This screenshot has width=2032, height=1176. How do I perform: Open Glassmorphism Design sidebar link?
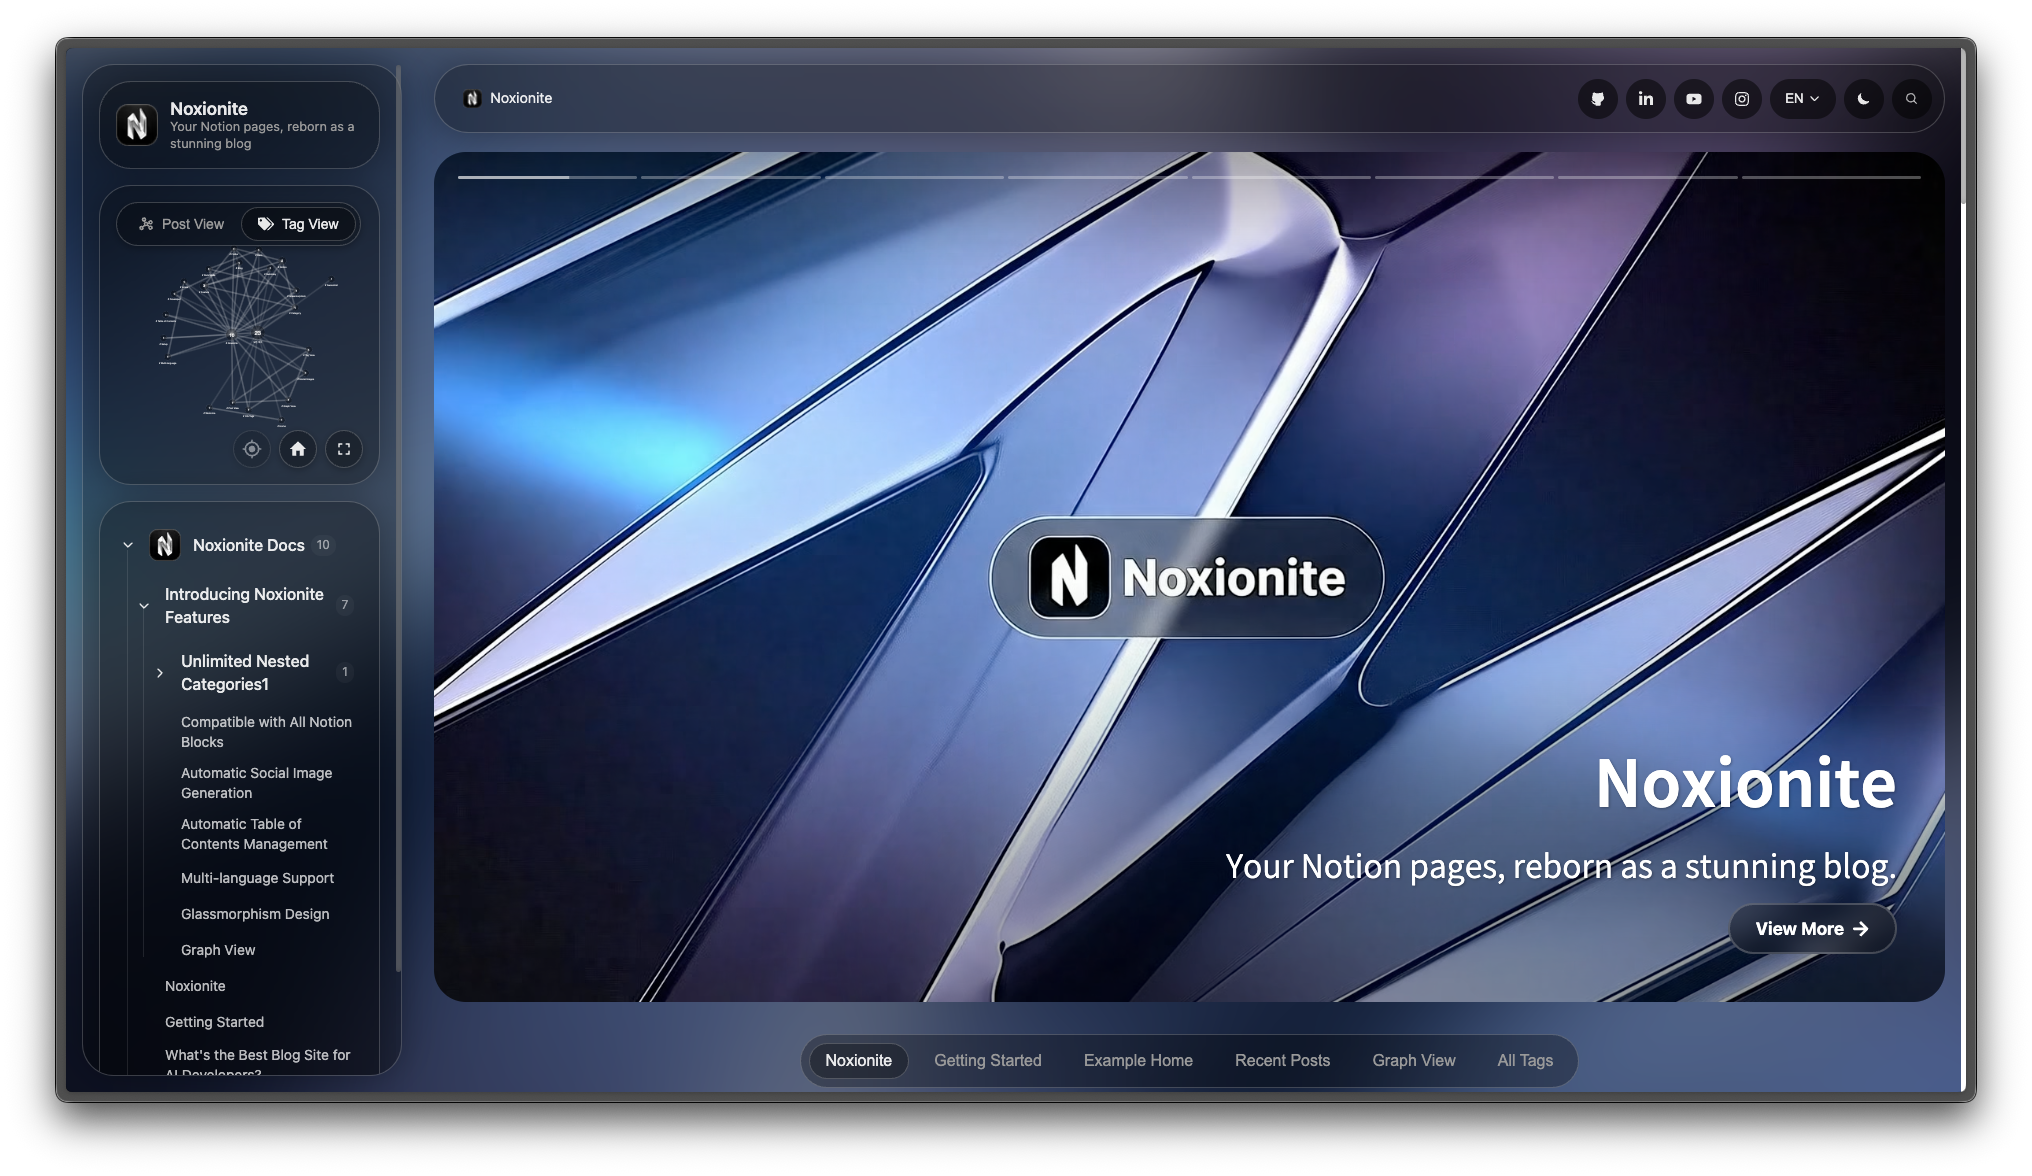[255, 914]
